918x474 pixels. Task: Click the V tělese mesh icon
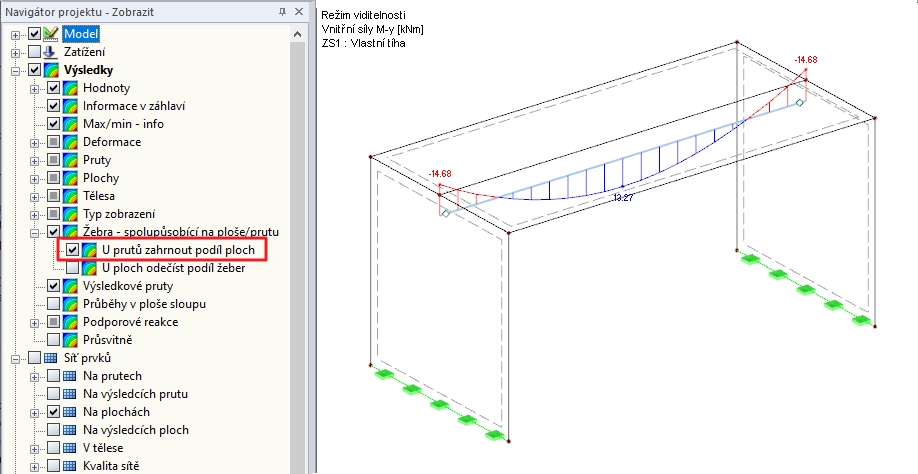pos(70,448)
